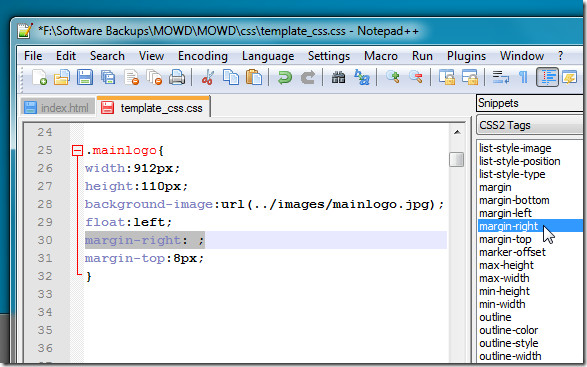Screen dimensions: 587x367
Task: Pick margin-left from snippets list
Action: click(505, 213)
